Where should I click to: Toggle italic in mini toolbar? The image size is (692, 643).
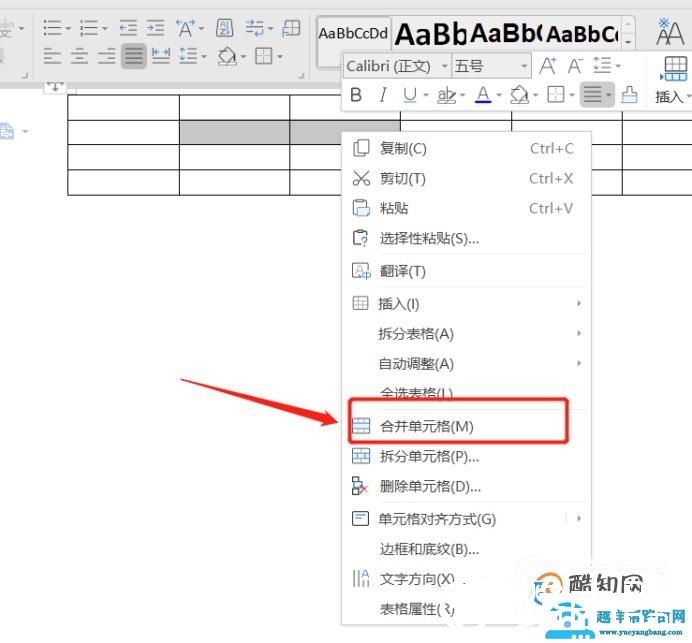(383, 94)
